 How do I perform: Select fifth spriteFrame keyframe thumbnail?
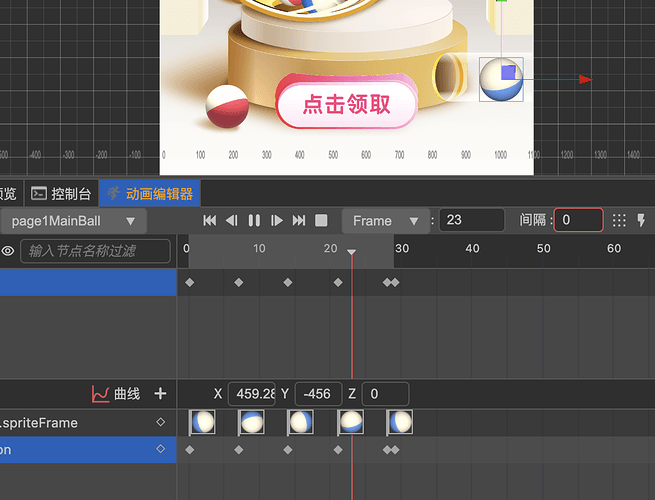[400, 422]
